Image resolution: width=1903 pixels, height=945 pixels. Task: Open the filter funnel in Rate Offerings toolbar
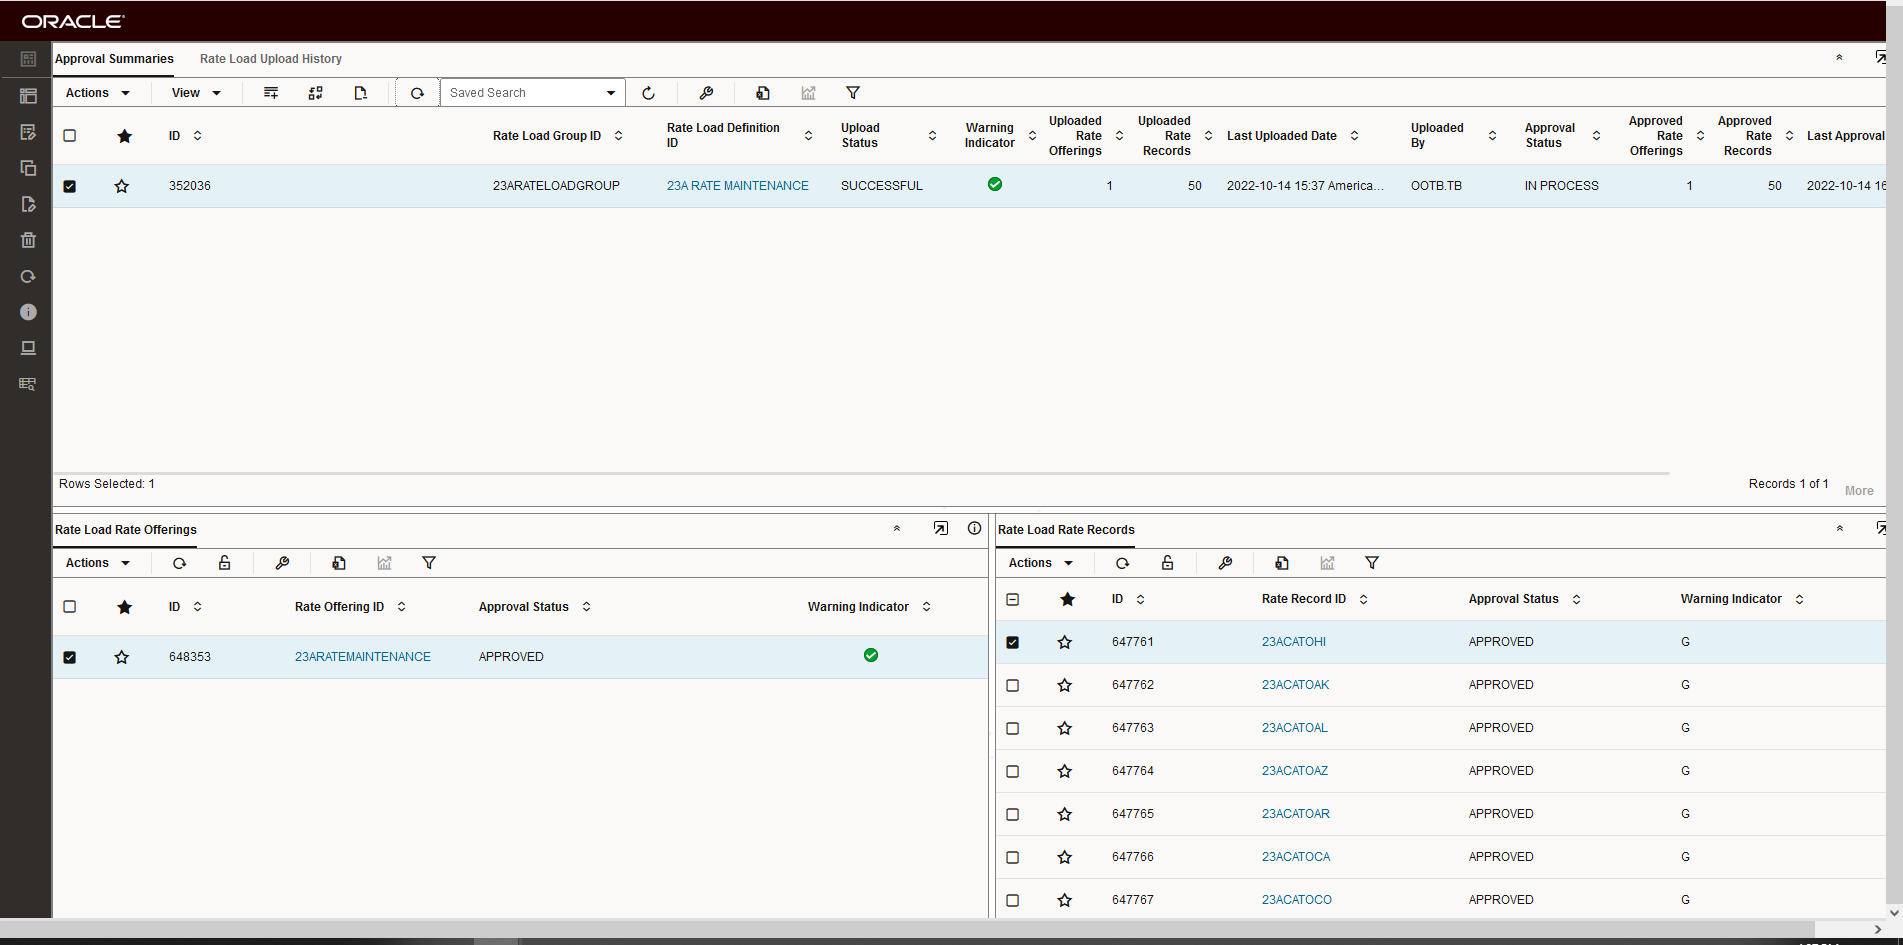coord(429,563)
